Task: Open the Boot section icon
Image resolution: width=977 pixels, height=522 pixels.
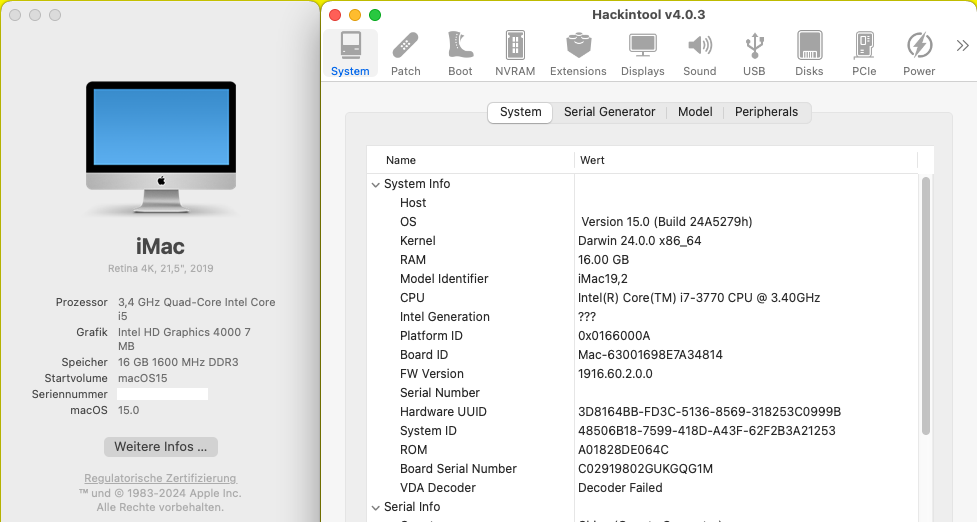Action: [x=460, y=54]
